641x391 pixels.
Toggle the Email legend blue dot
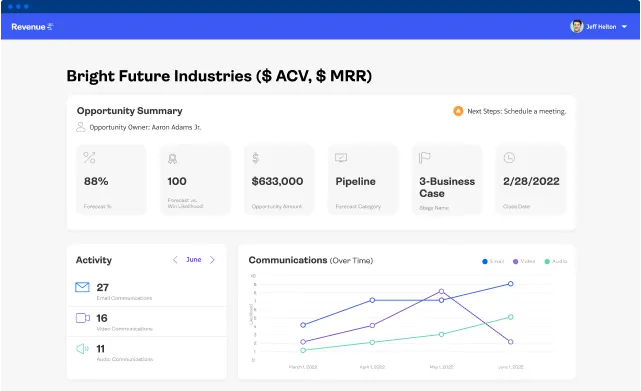[485, 261]
